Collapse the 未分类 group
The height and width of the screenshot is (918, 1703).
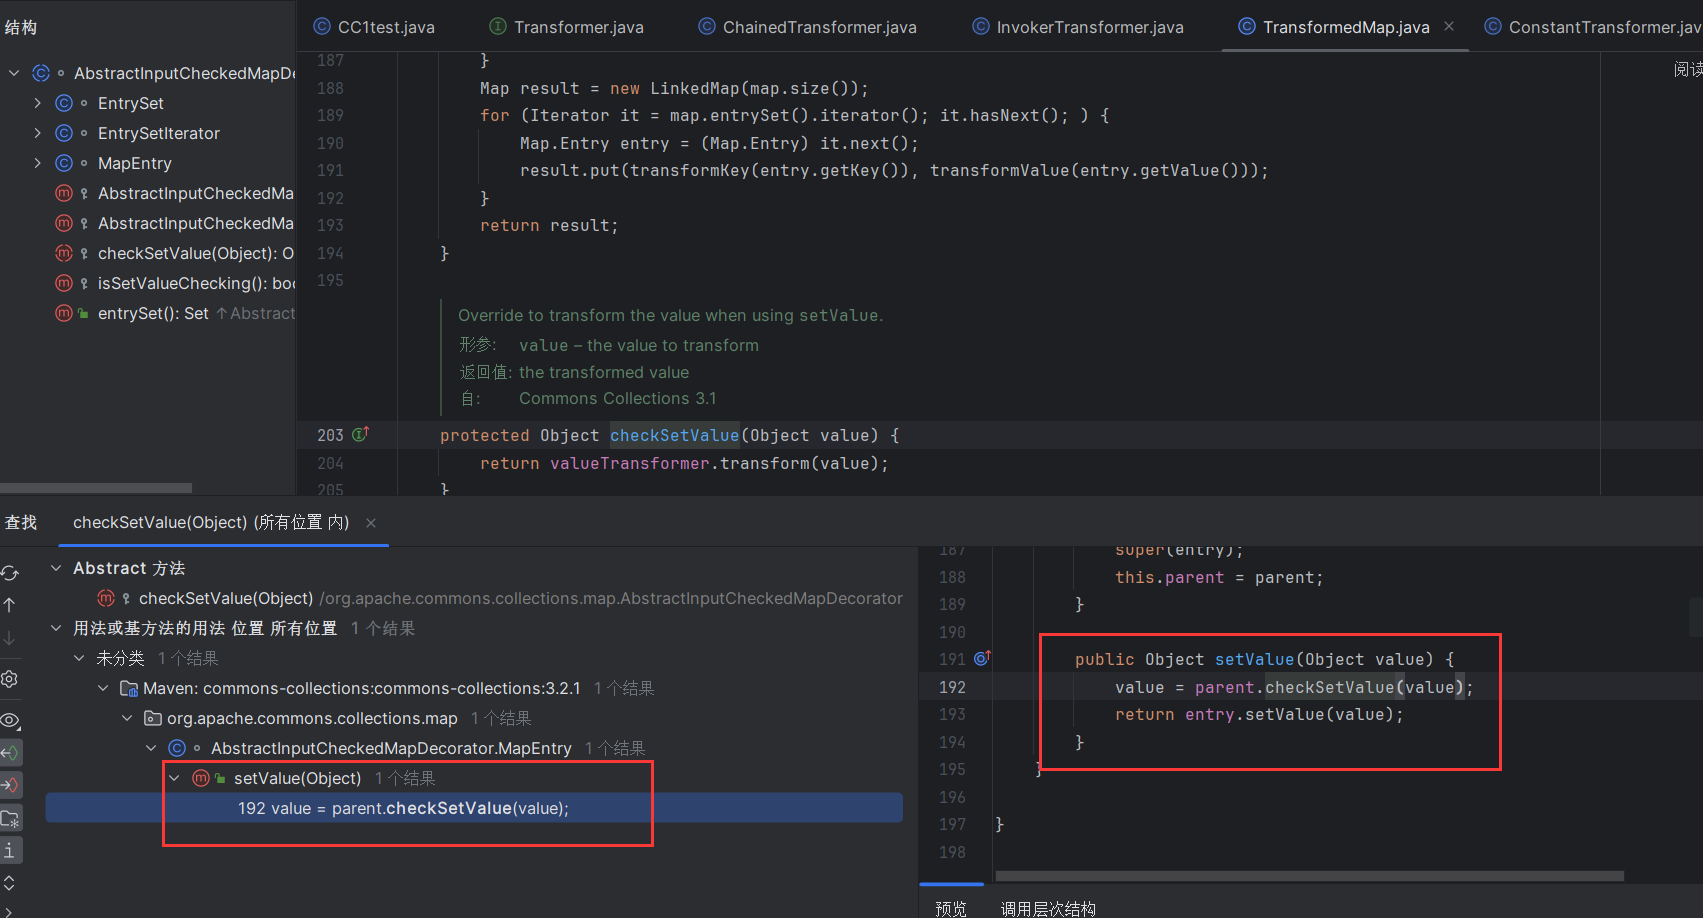79,658
